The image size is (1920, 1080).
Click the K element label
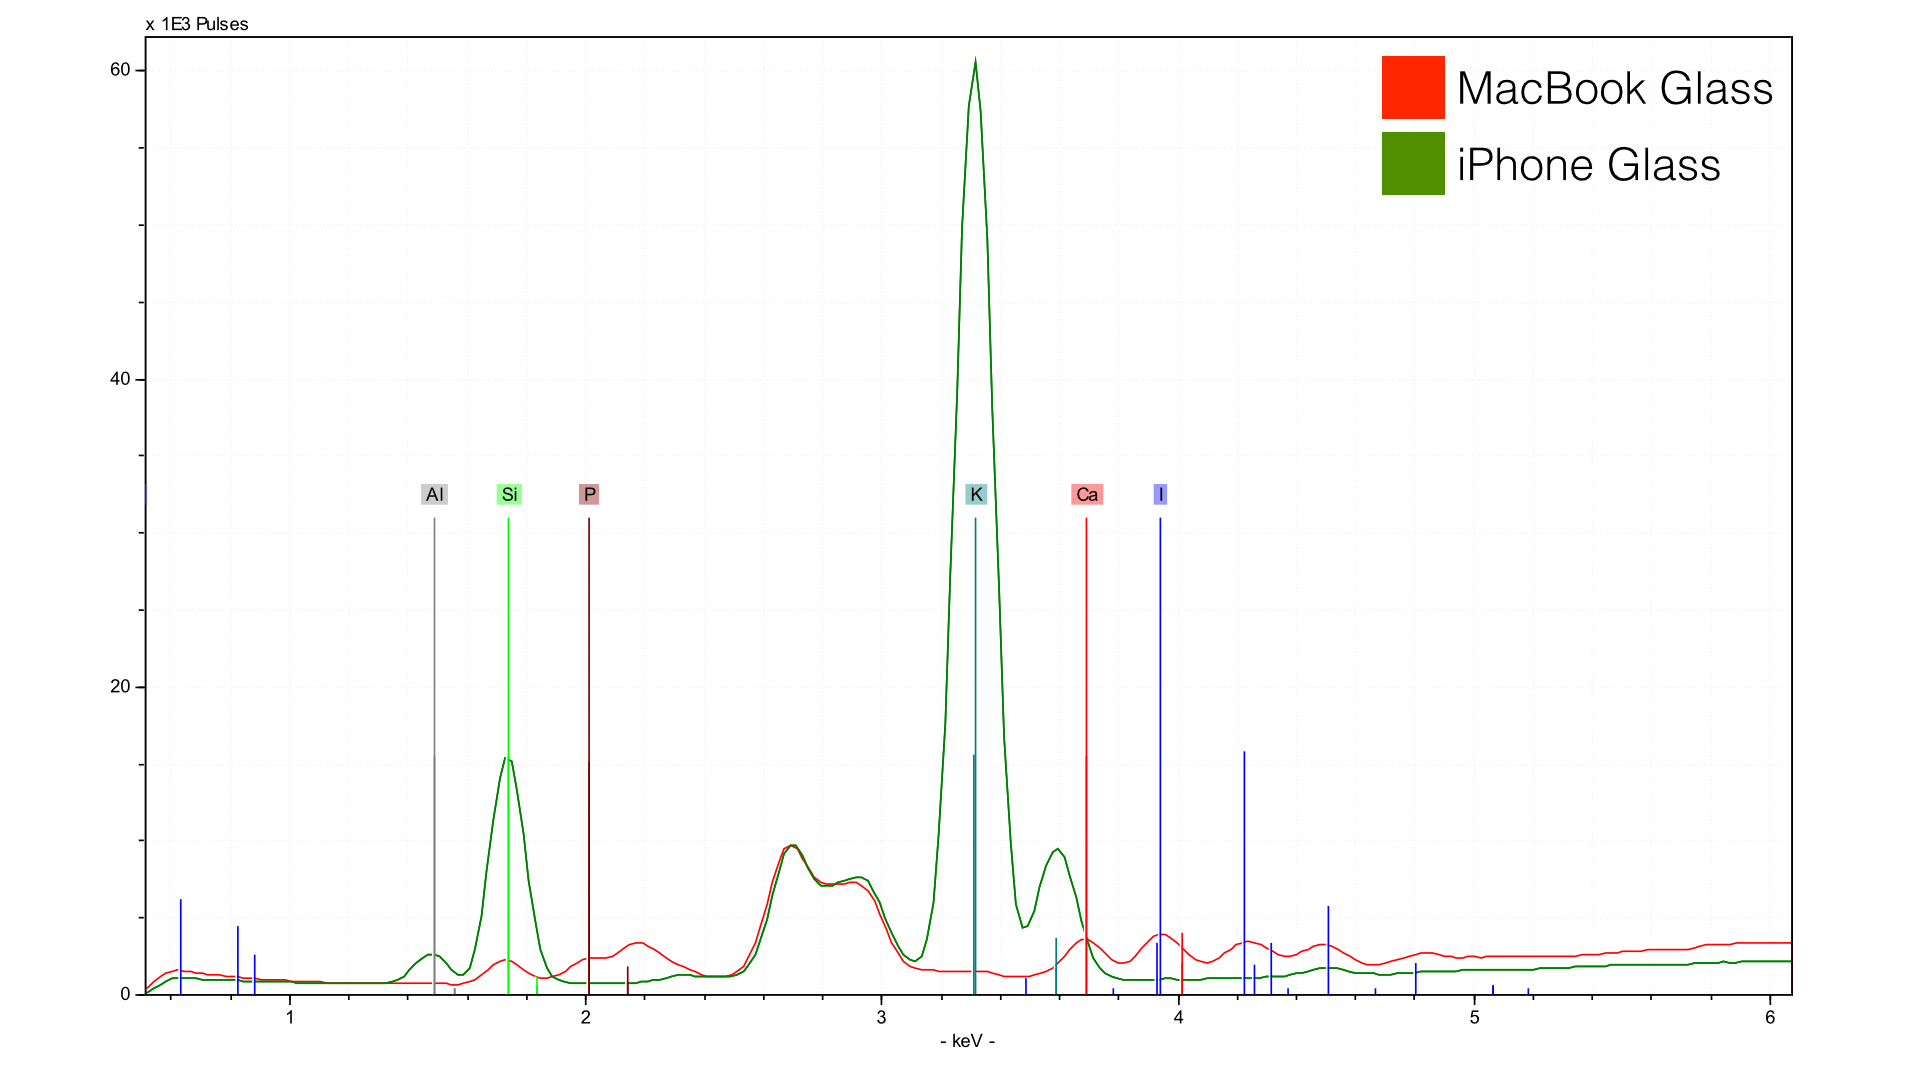[x=976, y=495]
